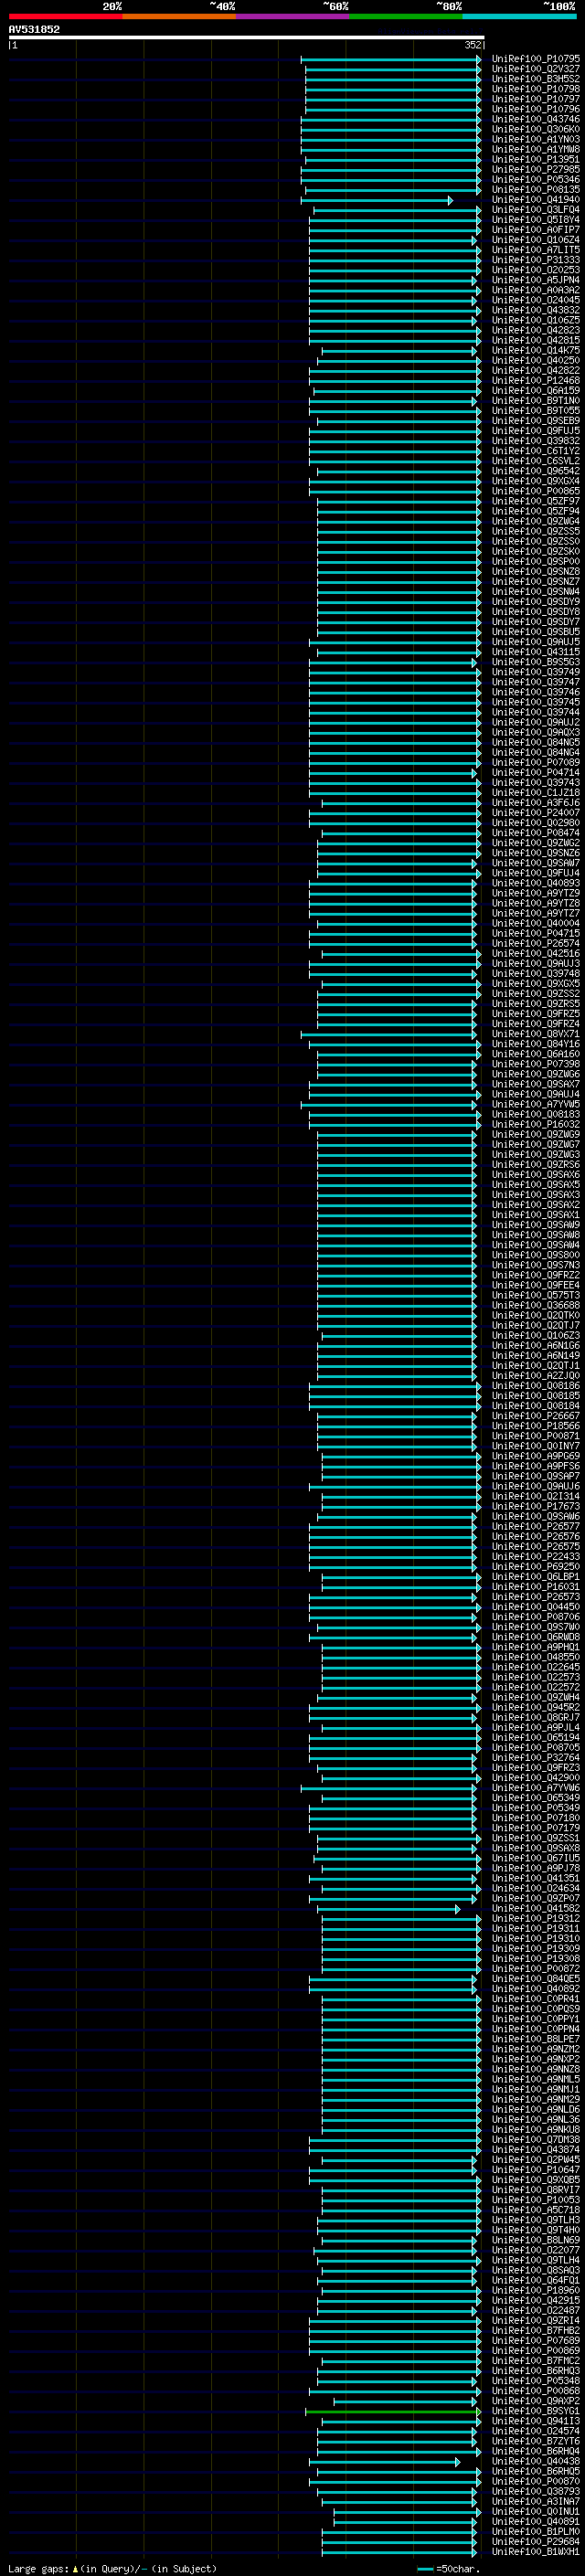The width and height of the screenshot is (585, 2576).
Task: Click the purple ~60% identity legend bar
Action: pyautogui.click(x=293, y=16)
